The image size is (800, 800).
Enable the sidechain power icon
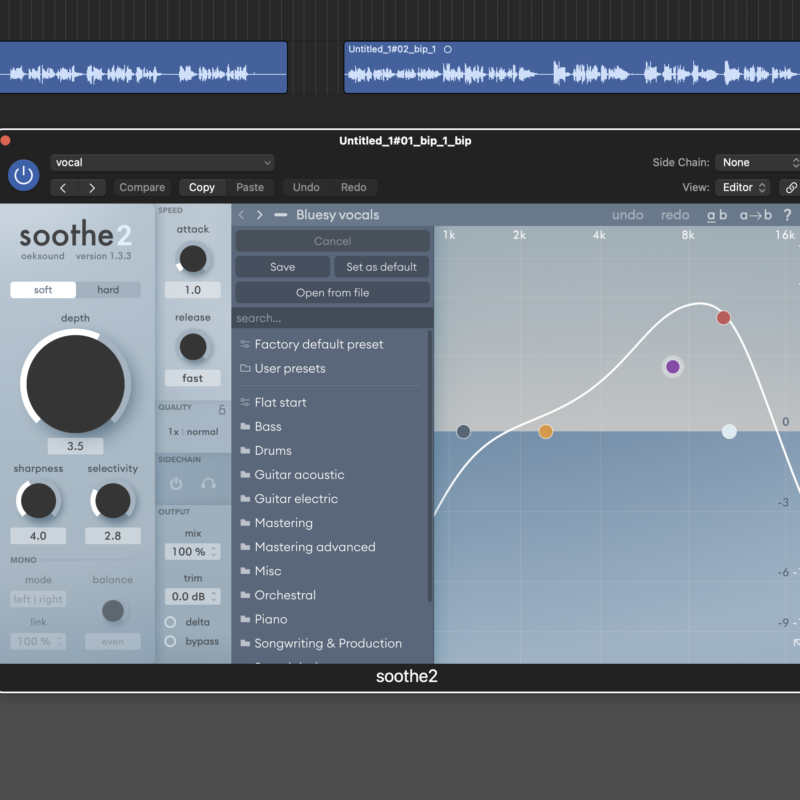click(177, 484)
